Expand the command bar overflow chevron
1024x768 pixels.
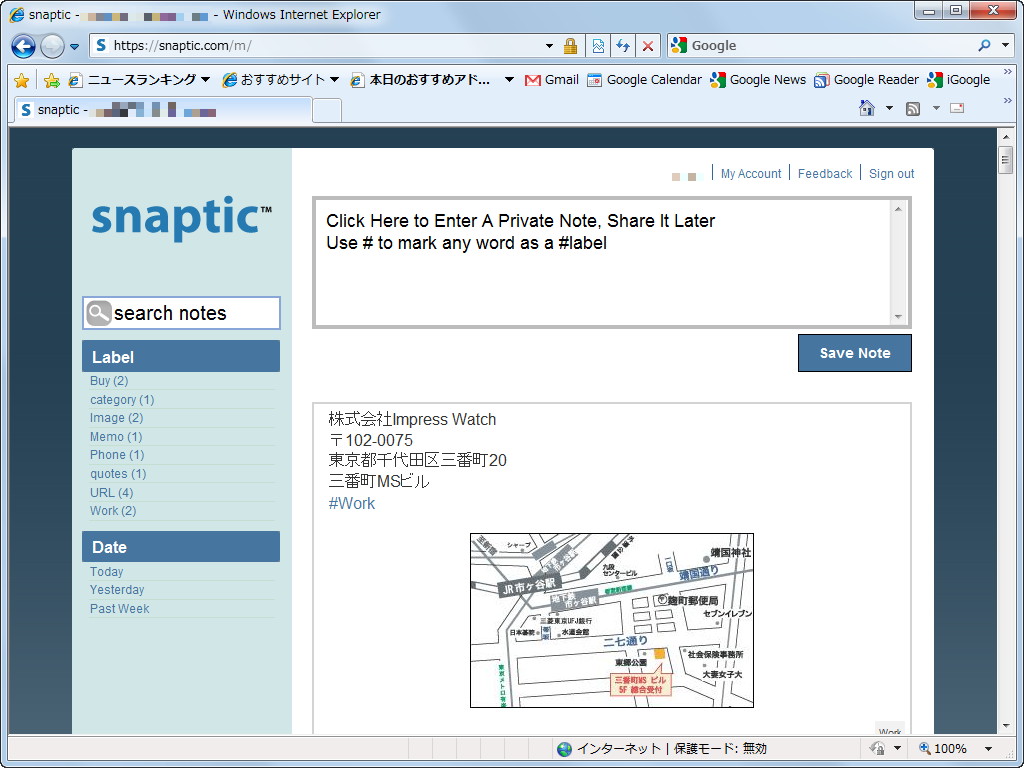1008,100
